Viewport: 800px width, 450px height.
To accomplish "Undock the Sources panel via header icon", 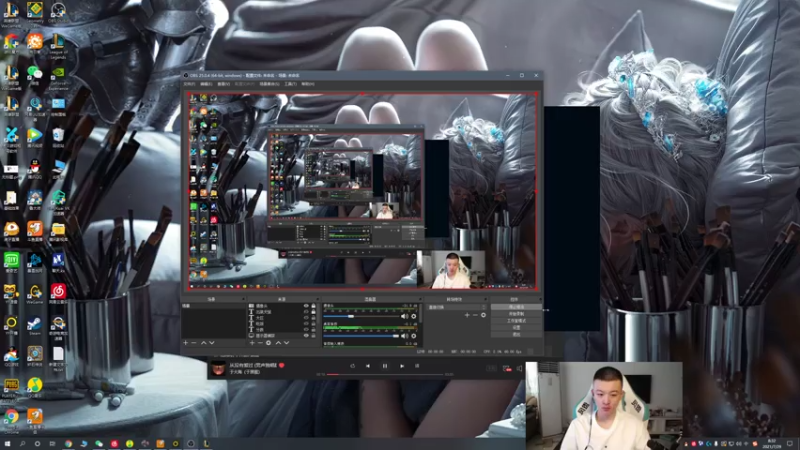I will [317, 299].
